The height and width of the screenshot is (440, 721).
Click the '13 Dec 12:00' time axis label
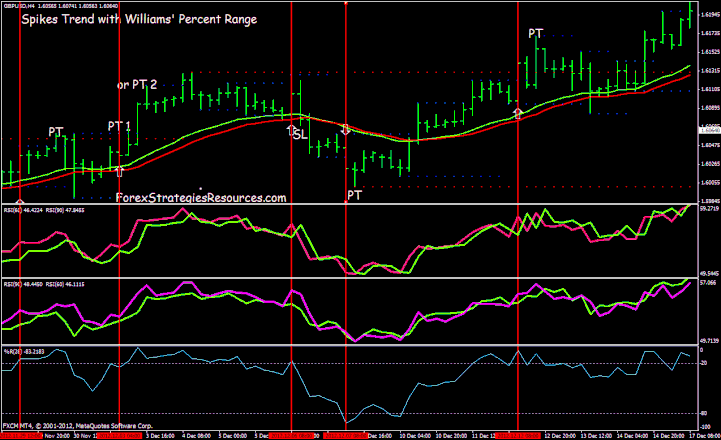click(x=595, y=435)
